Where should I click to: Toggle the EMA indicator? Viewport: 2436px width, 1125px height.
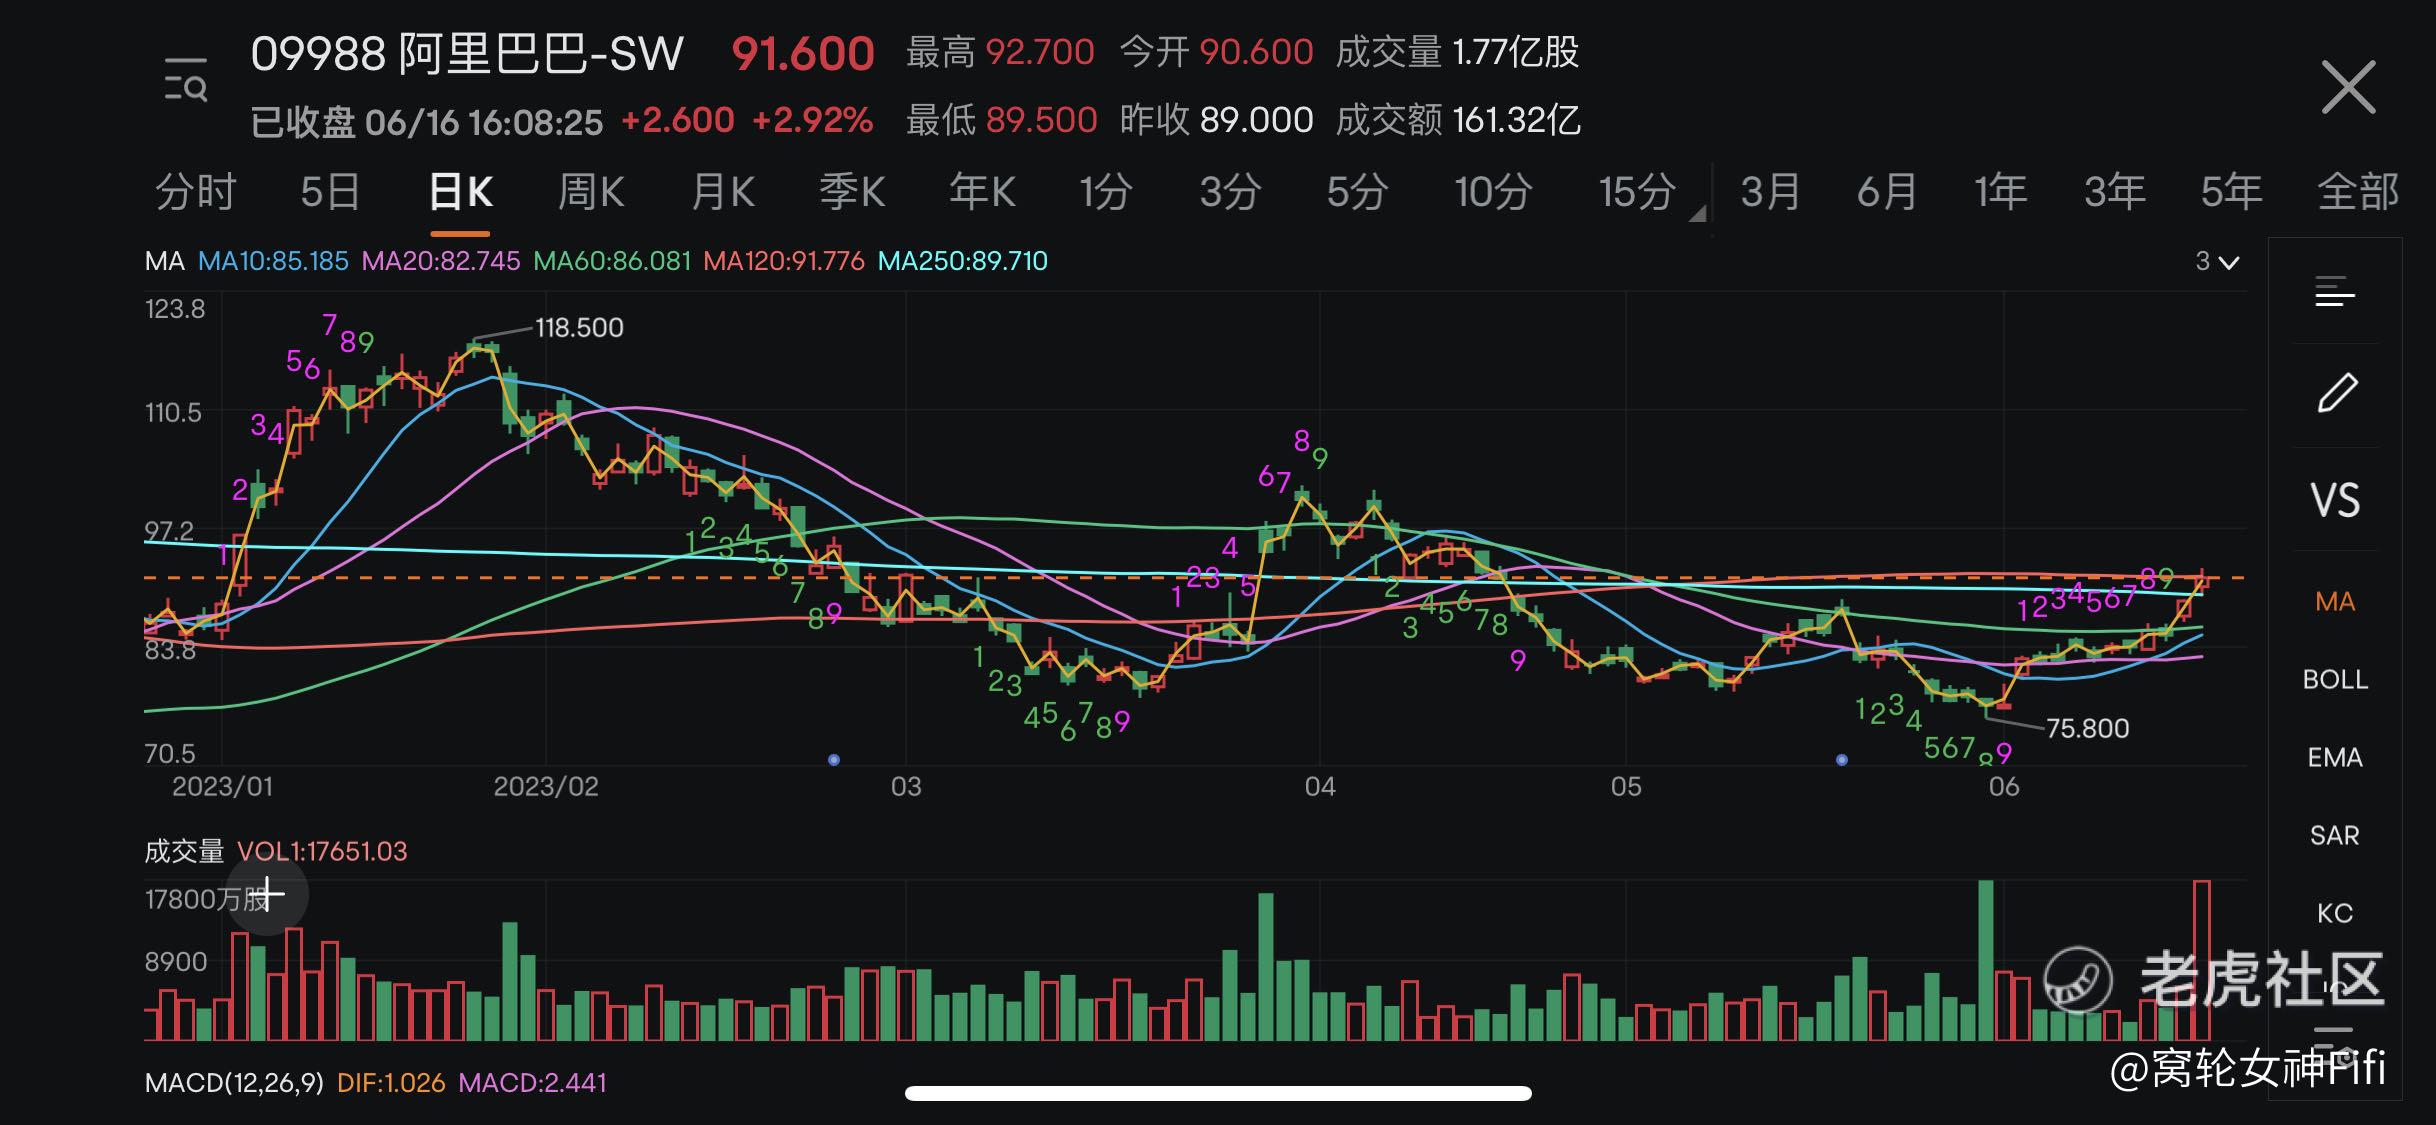coord(2335,758)
